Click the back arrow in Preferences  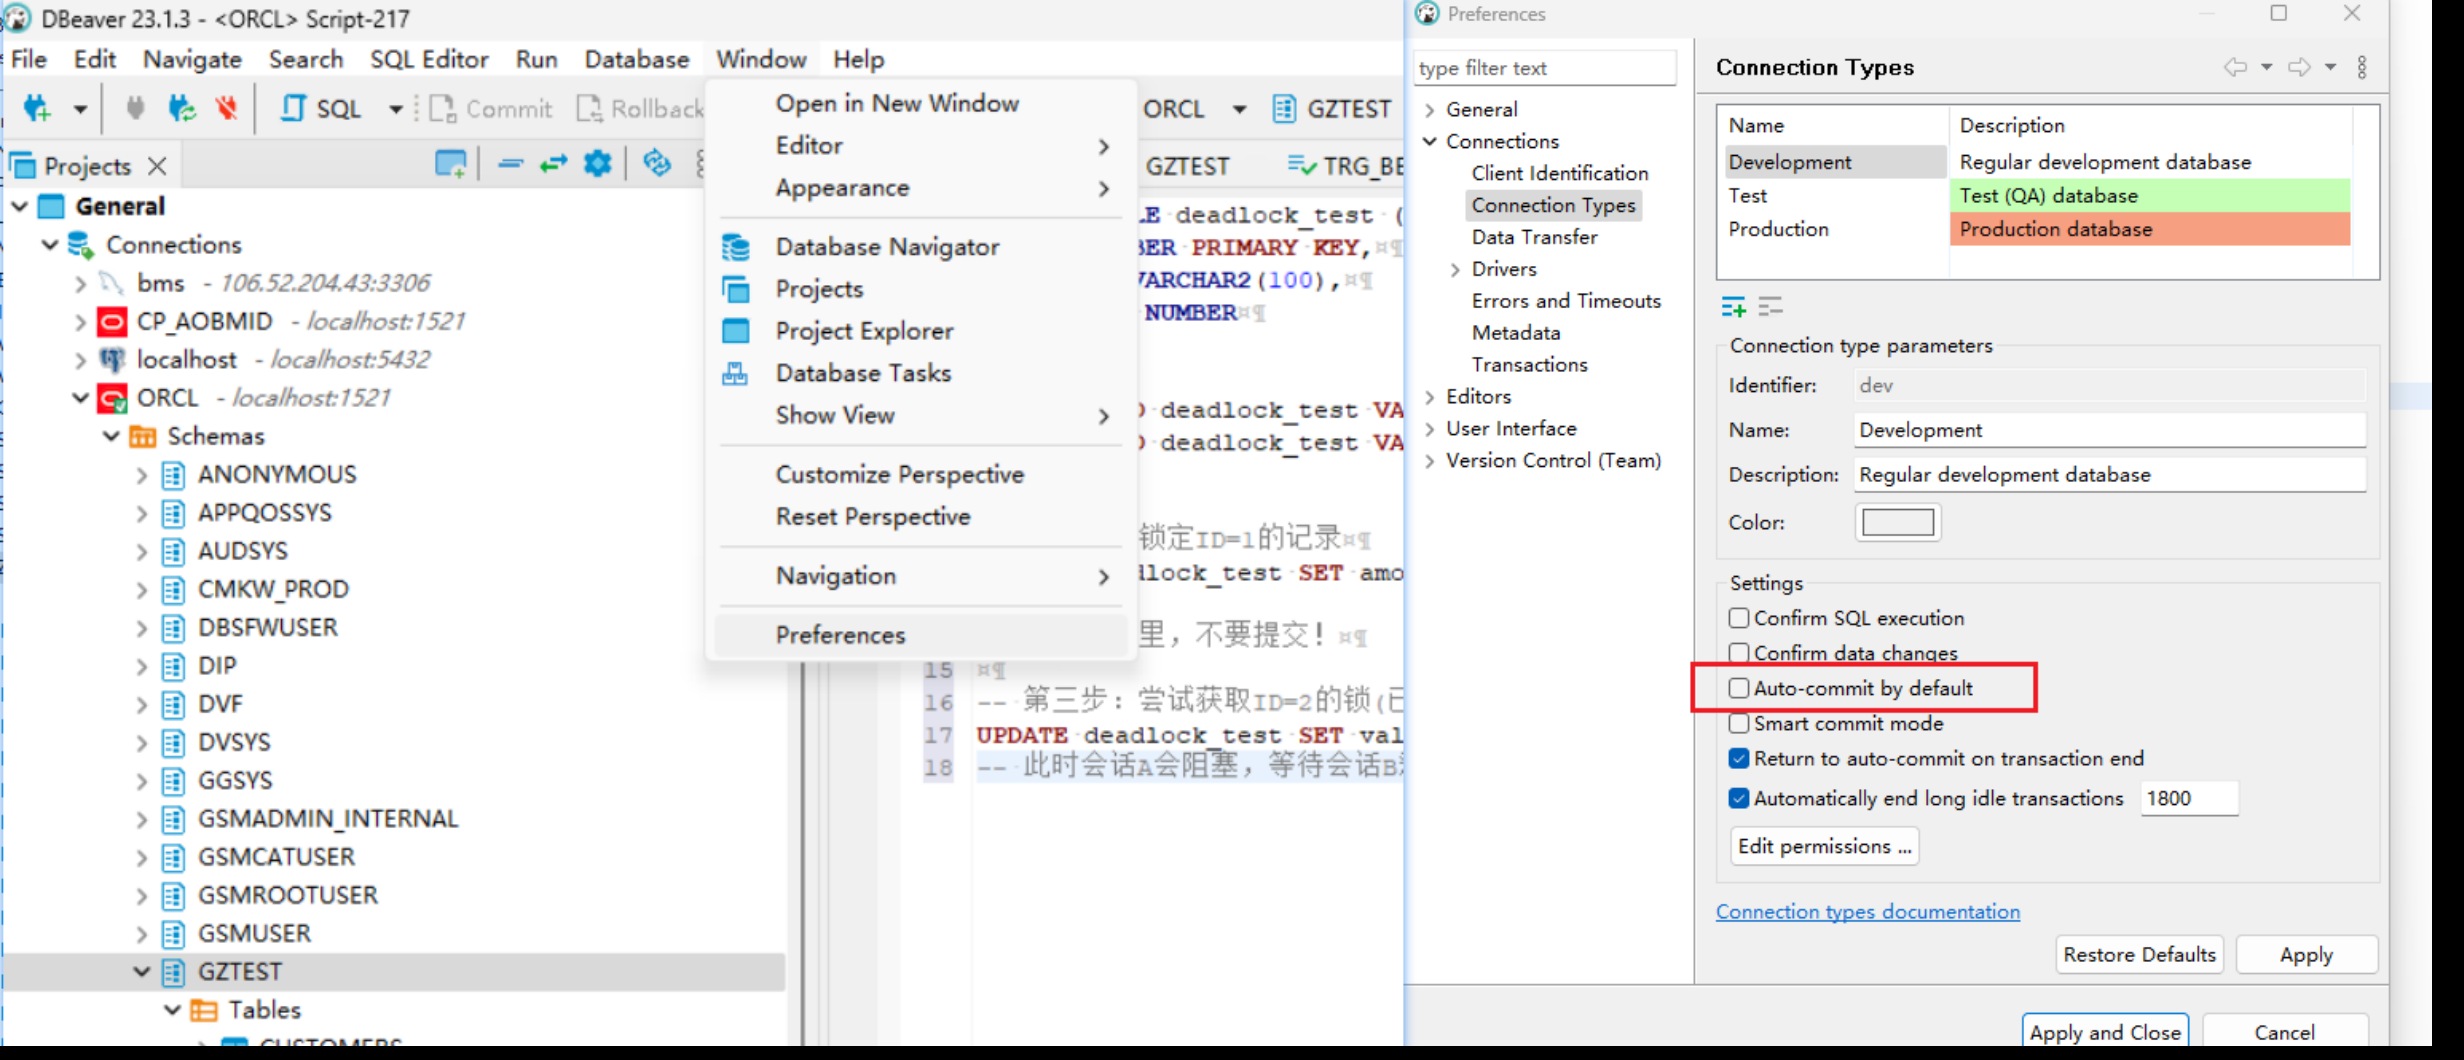coord(2235,67)
